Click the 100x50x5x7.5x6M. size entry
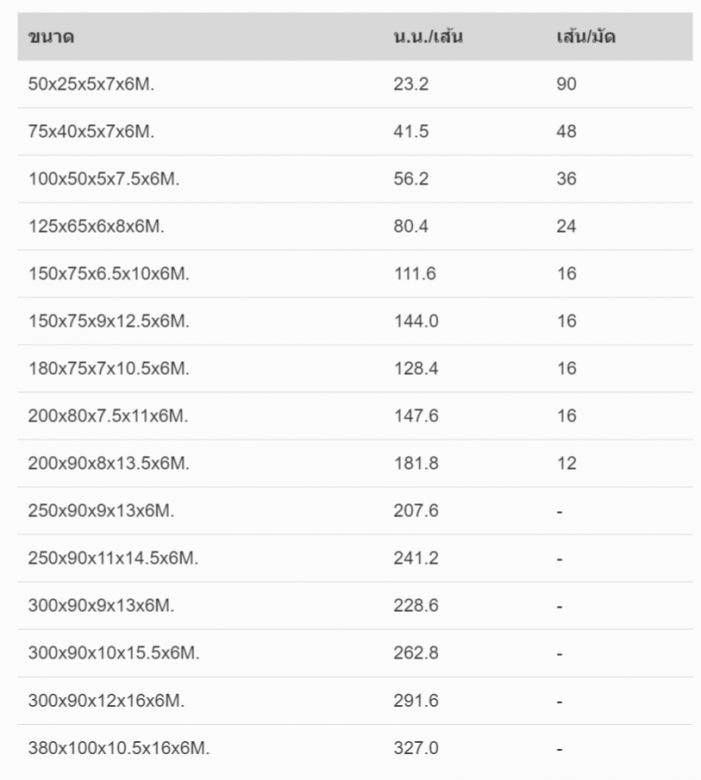Image resolution: width=701 pixels, height=780 pixels. (103, 179)
